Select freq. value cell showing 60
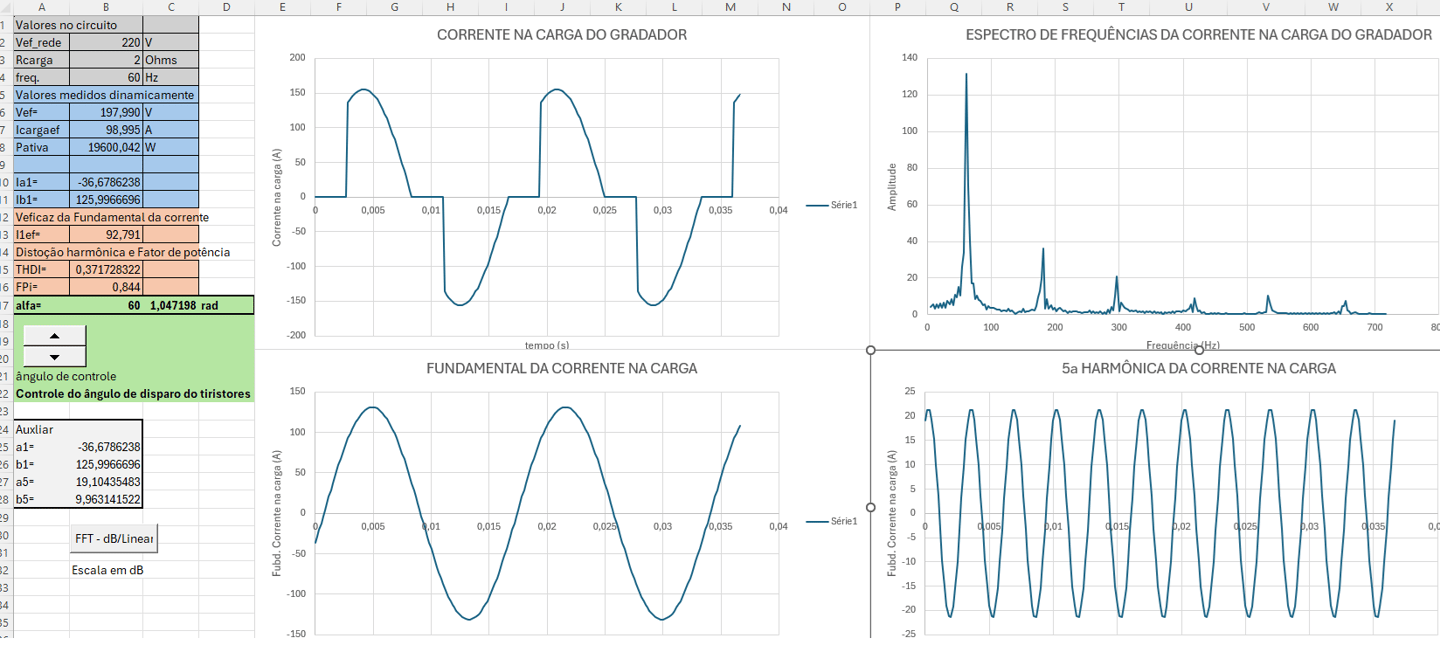Screen dimensions: 1440x648 106,77
